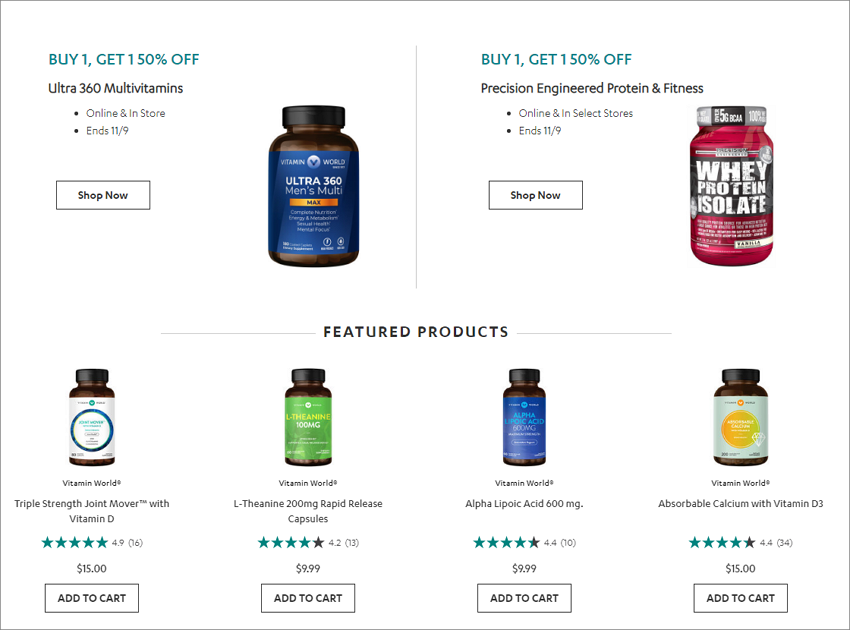View 4.4 star rating with 34 reviews
Image resolution: width=850 pixels, height=630 pixels.
[740, 543]
